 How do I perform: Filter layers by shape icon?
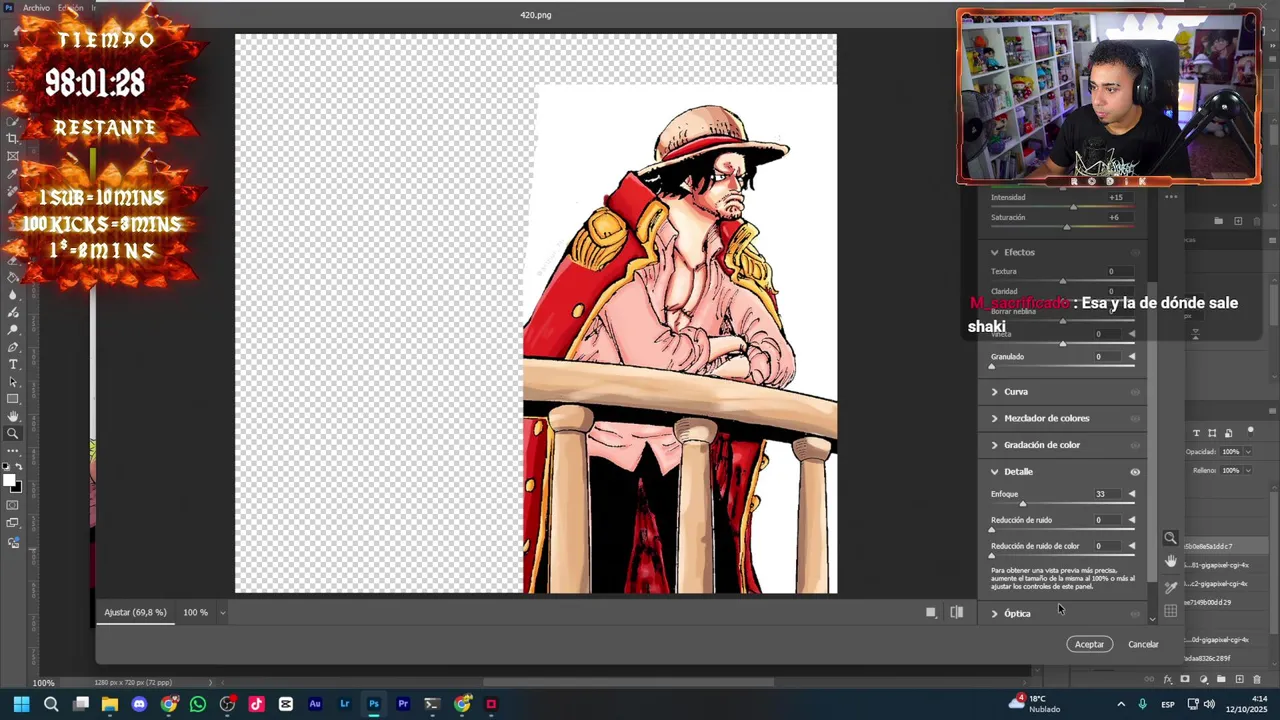tap(1212, 433)
